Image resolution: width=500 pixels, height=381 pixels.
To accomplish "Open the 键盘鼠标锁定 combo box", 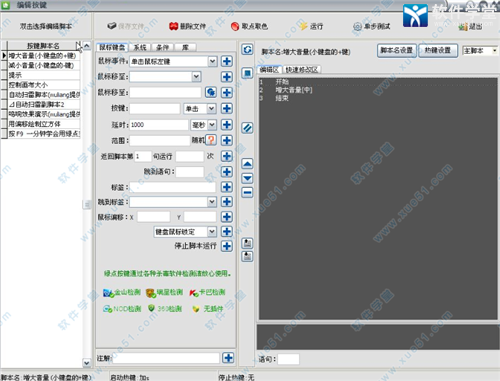I will coord(212,231).
